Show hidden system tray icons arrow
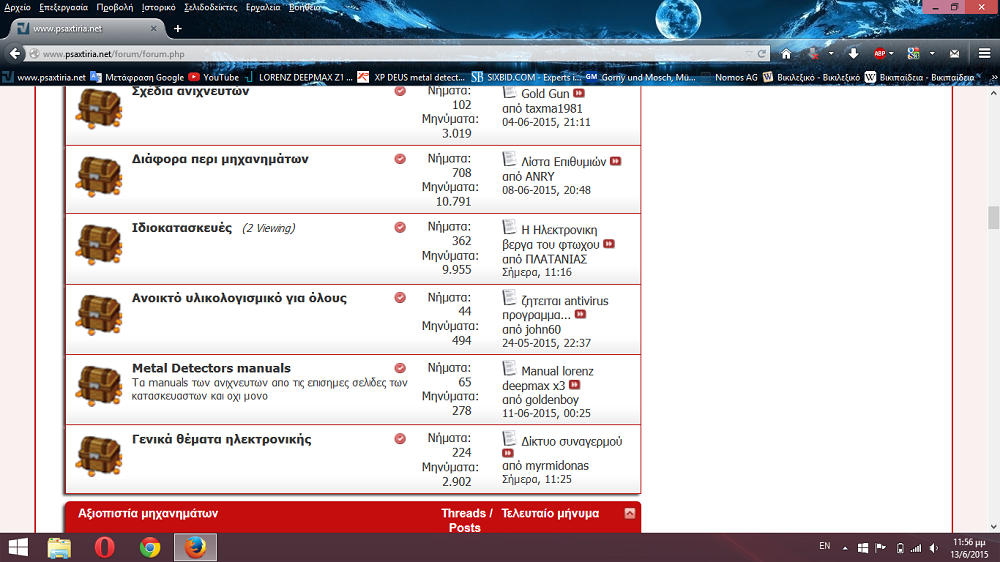The image size is (1000, 562). pos(843,547)
